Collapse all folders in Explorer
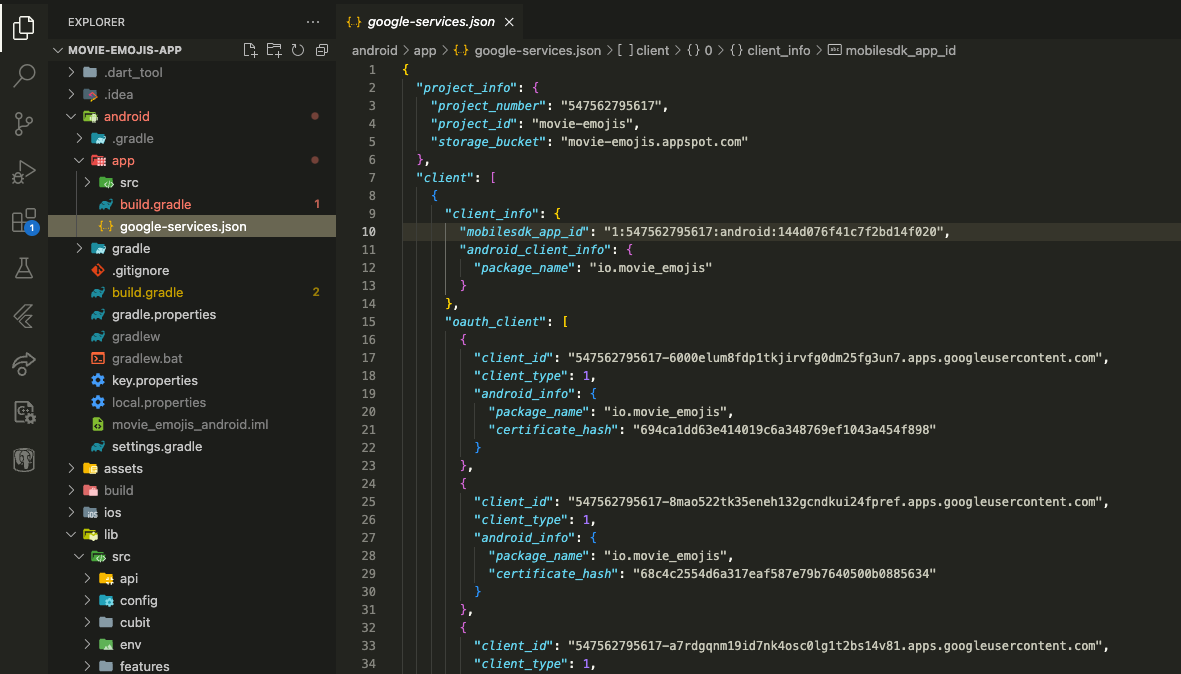Image resolution: width=1181 pixels, height=674 pixels. click(x=322, y=50)
